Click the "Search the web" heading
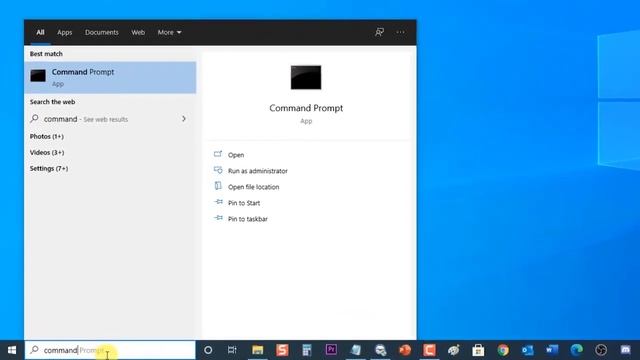Image resolution: width=640 pixels, height=360 pixels. click(52, 102)
